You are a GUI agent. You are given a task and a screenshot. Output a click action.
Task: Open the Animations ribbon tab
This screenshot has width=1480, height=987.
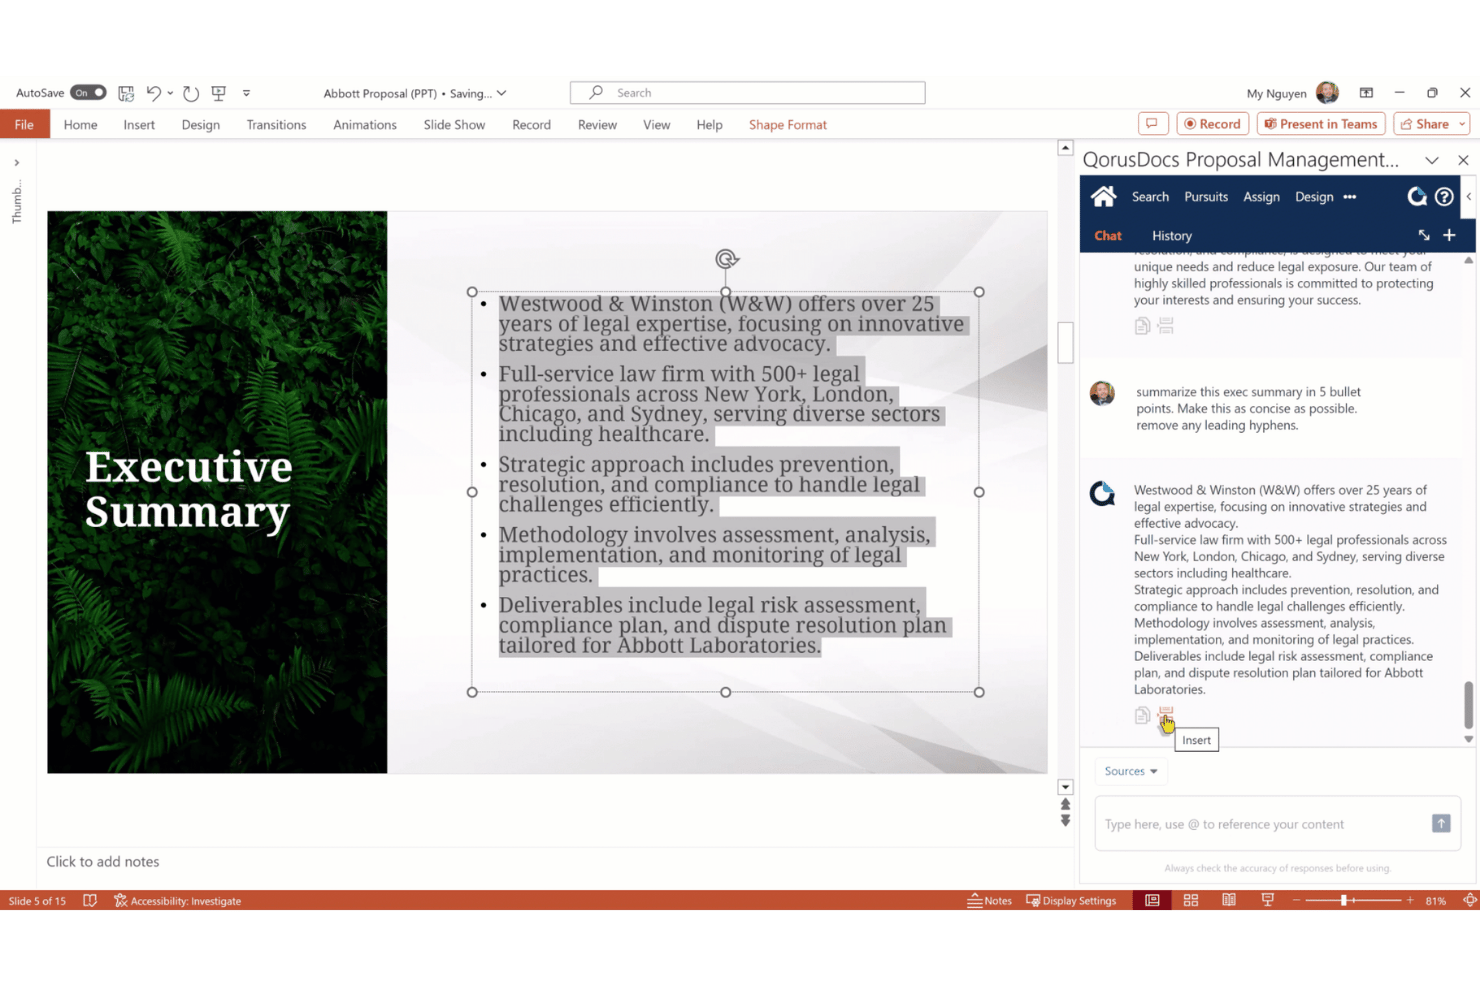coord(365,125)
